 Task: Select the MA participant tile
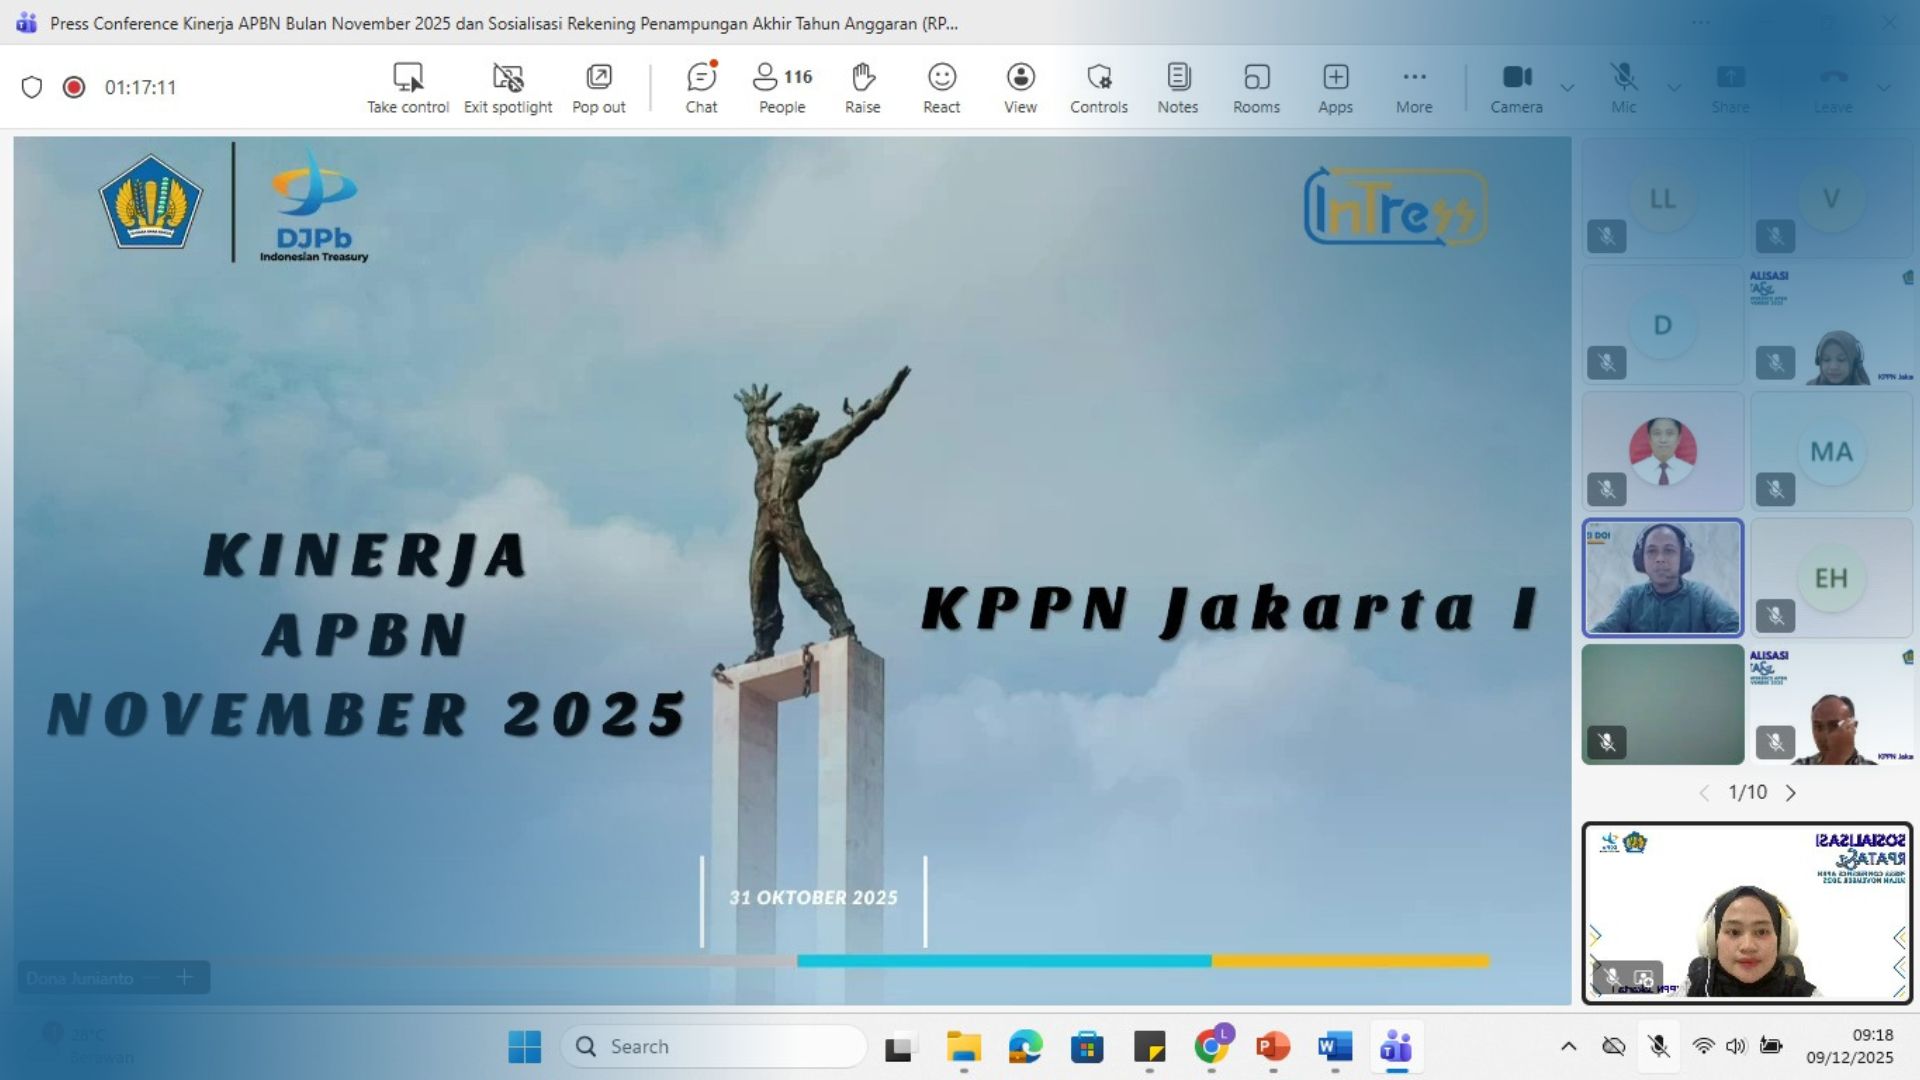pos(1831,452)
